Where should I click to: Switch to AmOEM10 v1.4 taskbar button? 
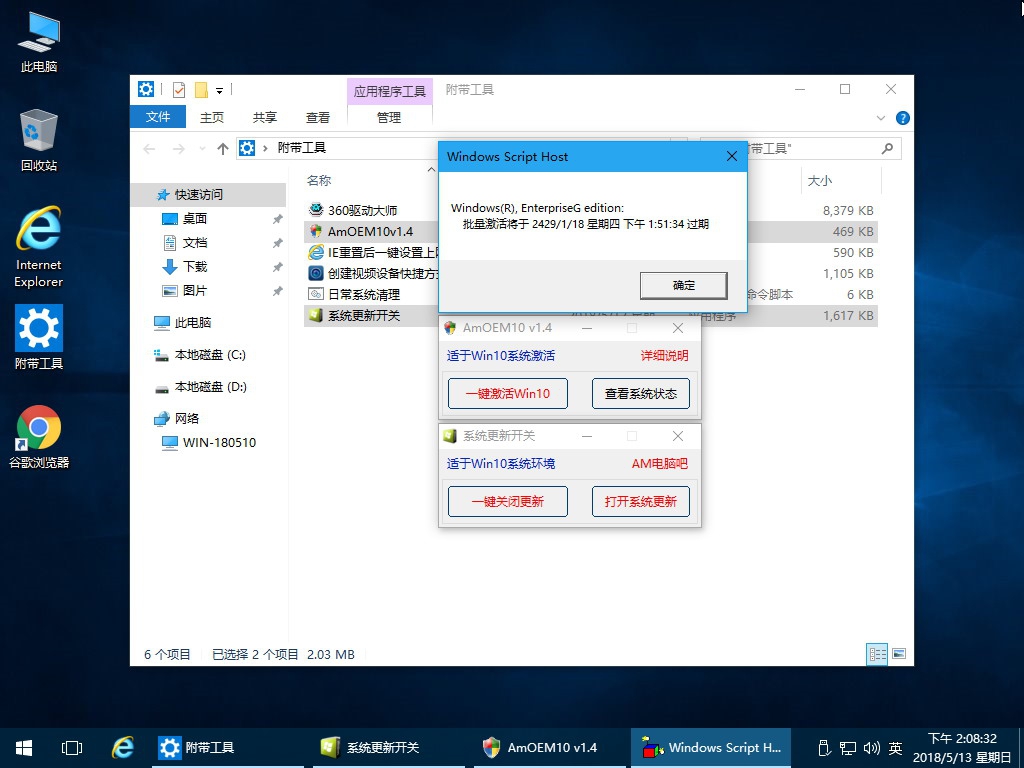(x=550, y=748)
